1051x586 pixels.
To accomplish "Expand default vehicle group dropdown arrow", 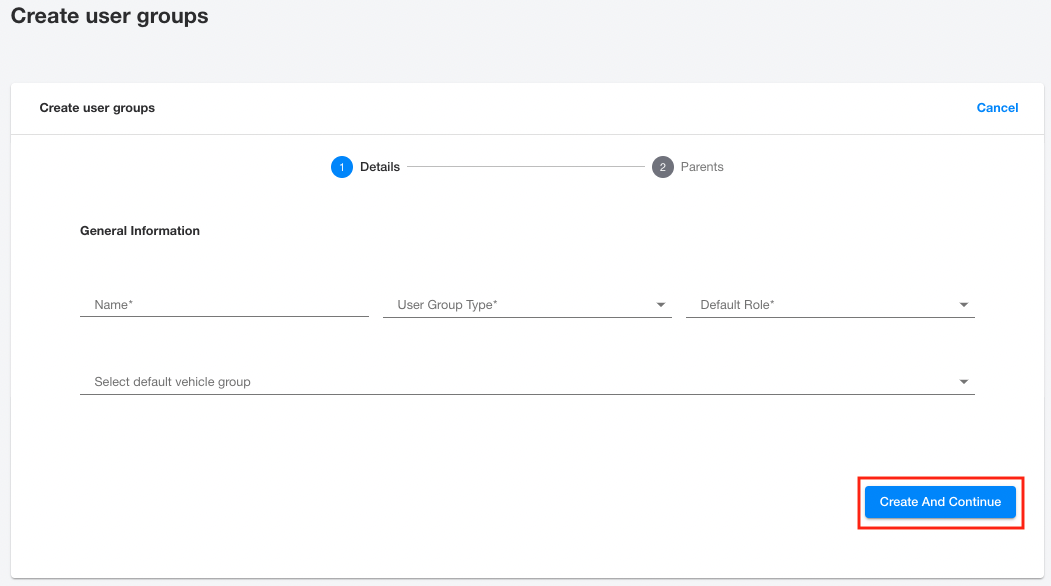I will pyautogui.click(x=964, y=382).
